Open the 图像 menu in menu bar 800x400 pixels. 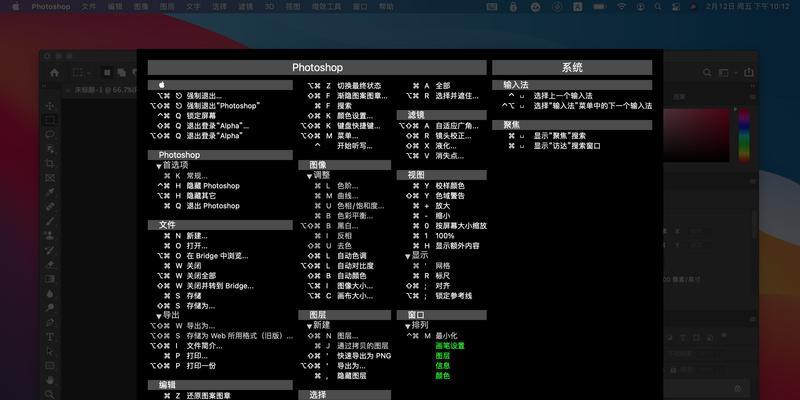(x=141, y=7)
